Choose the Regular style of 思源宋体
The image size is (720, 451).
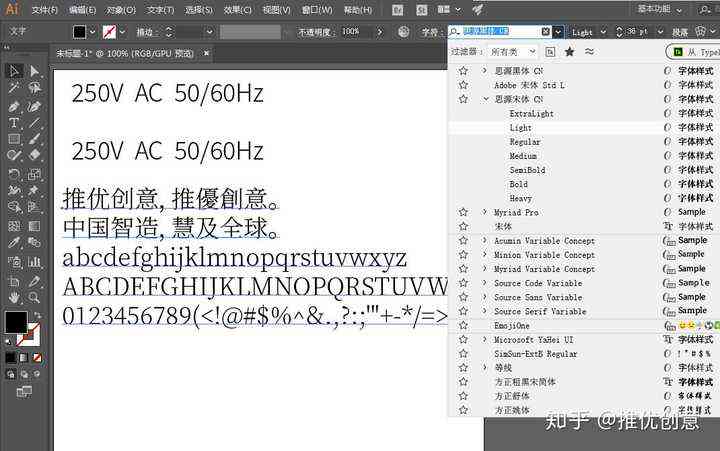525,142
